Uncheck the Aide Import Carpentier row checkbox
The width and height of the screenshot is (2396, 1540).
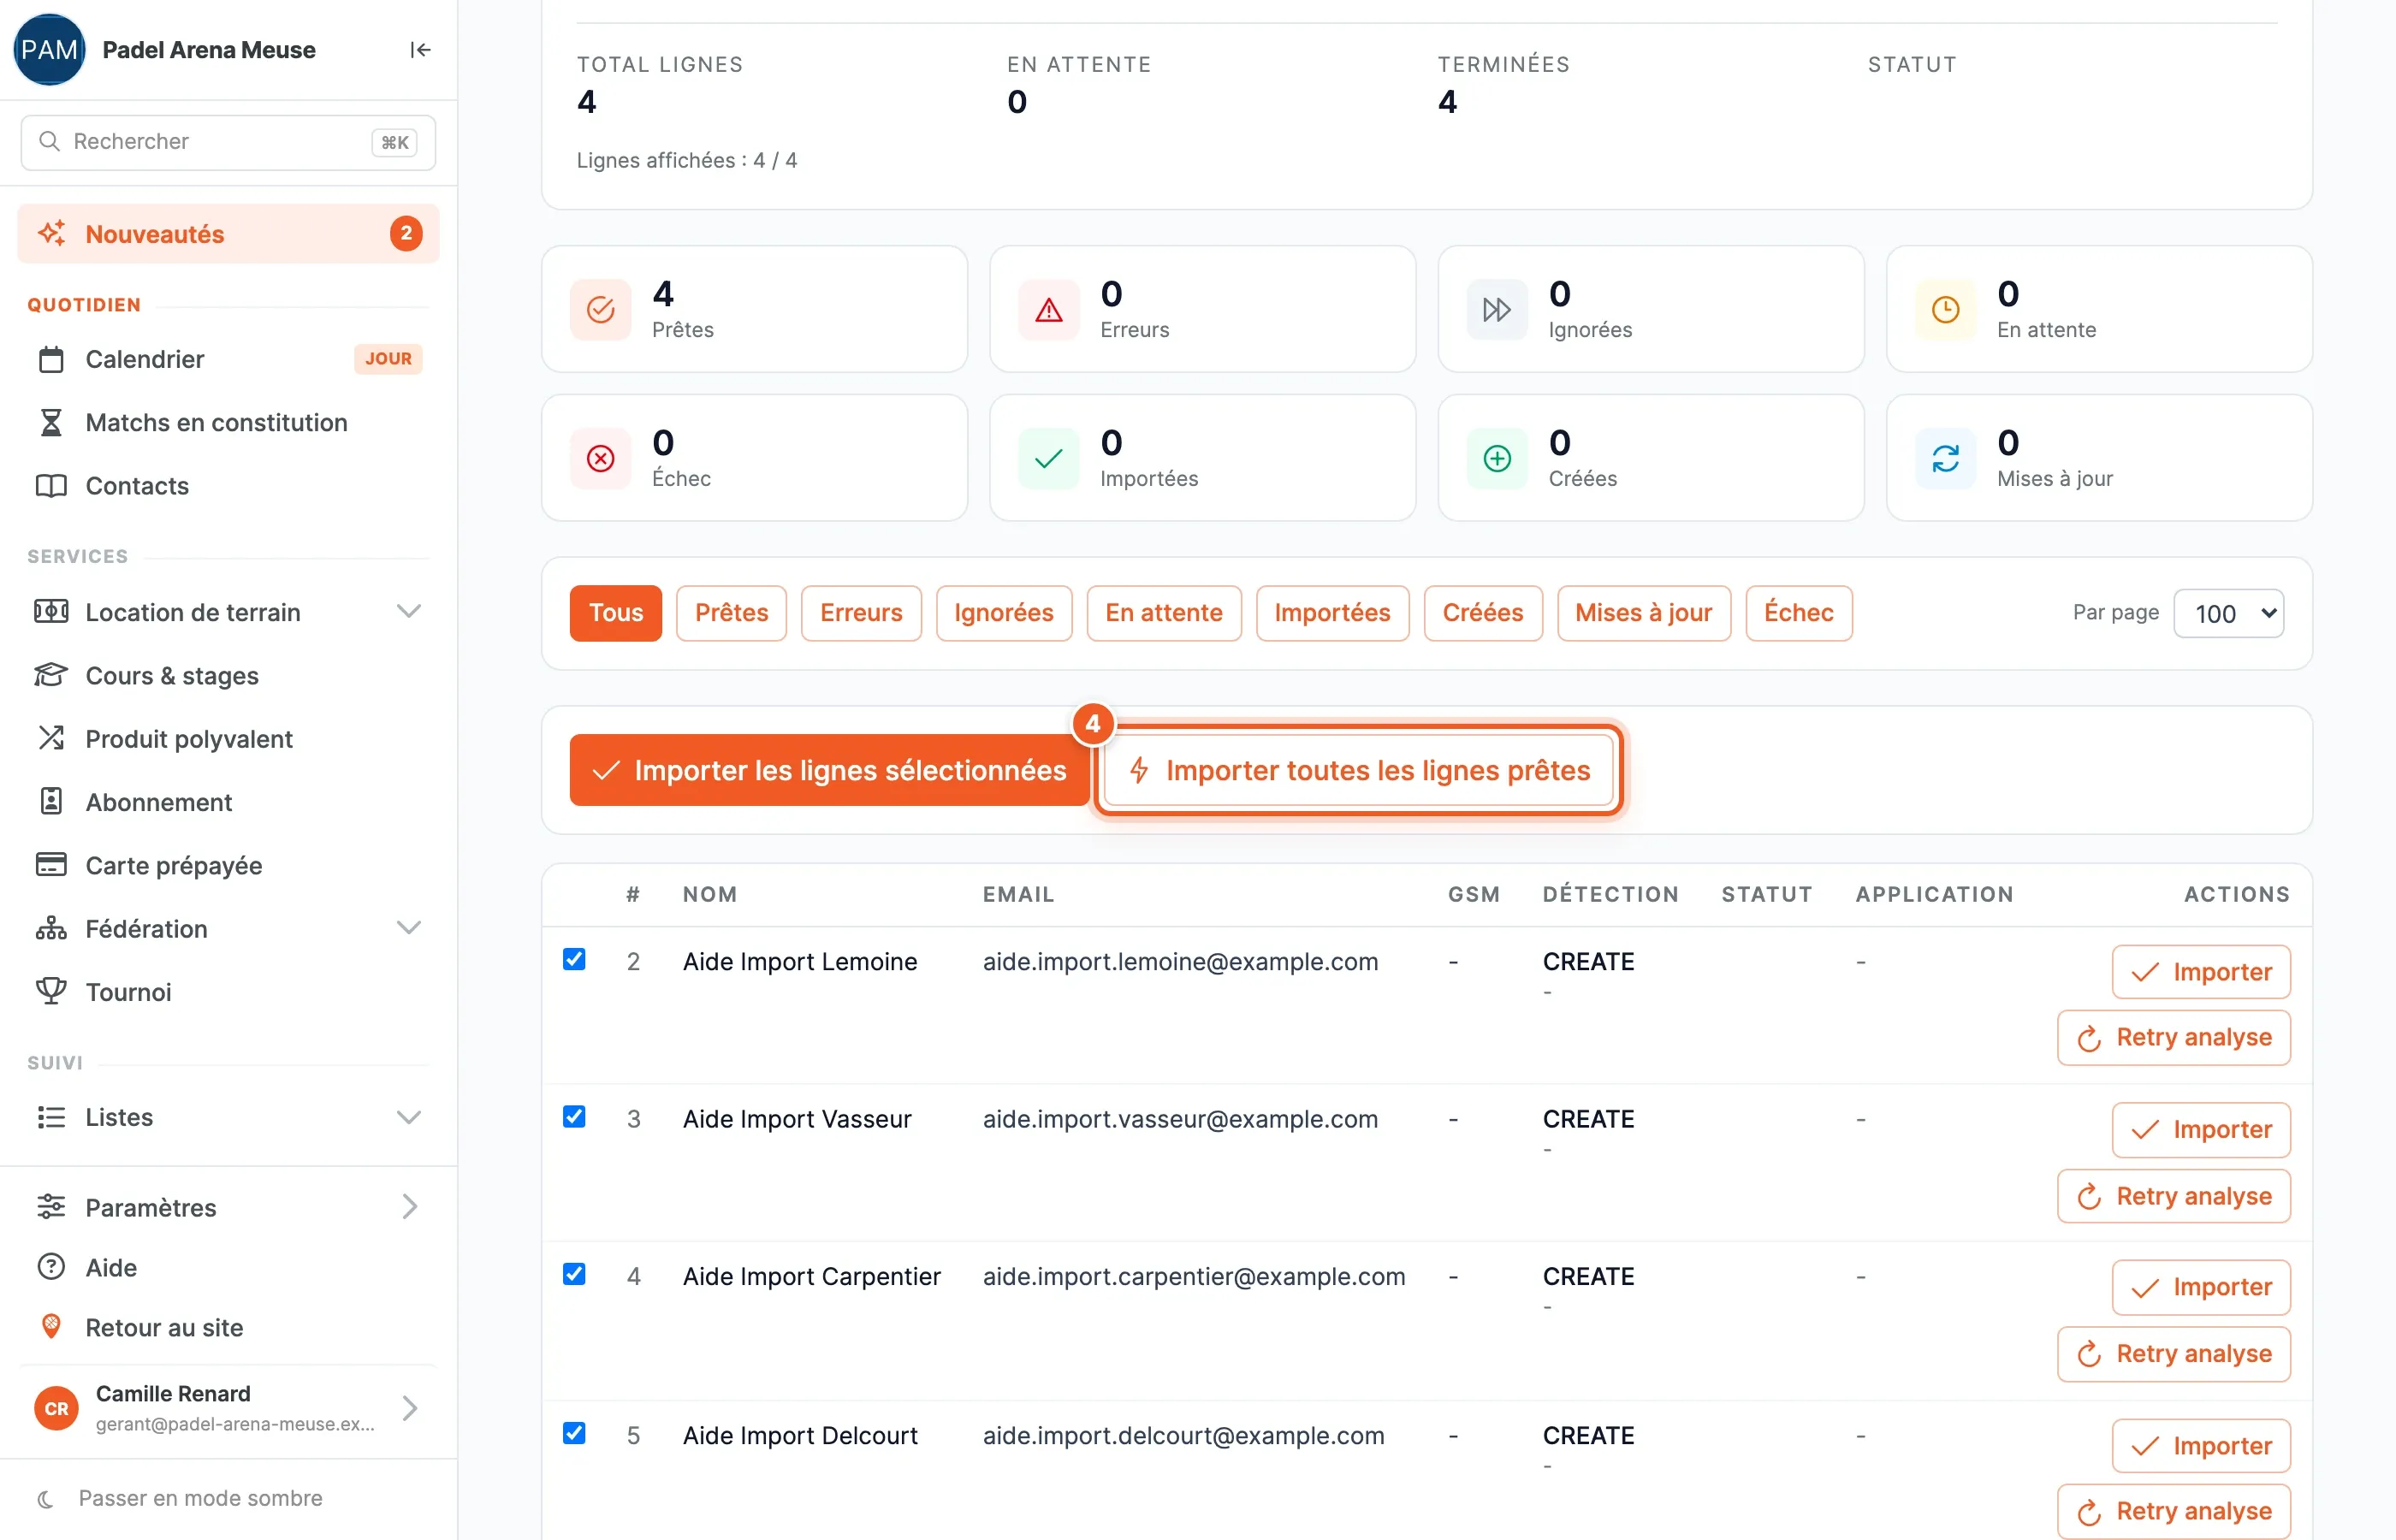click(x=574, y=1274)
